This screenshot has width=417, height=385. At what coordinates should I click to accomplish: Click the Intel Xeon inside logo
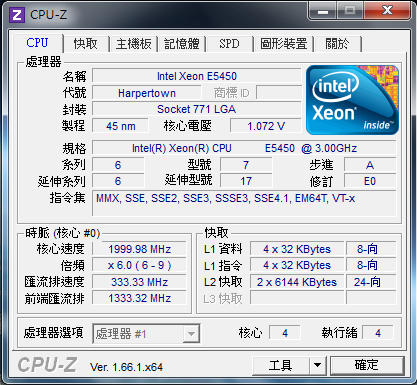[352, 100]
